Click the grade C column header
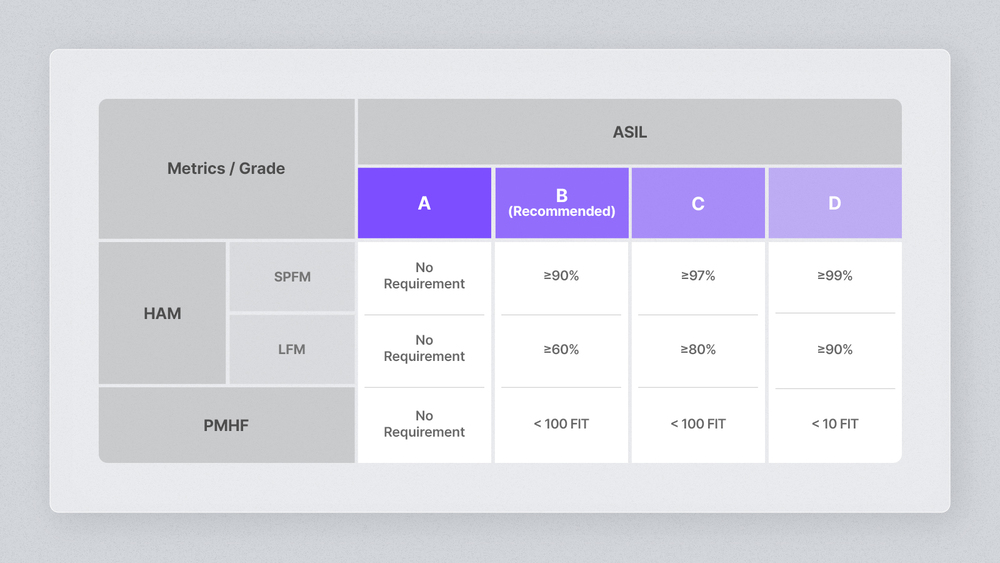 (x=698, y=203)
